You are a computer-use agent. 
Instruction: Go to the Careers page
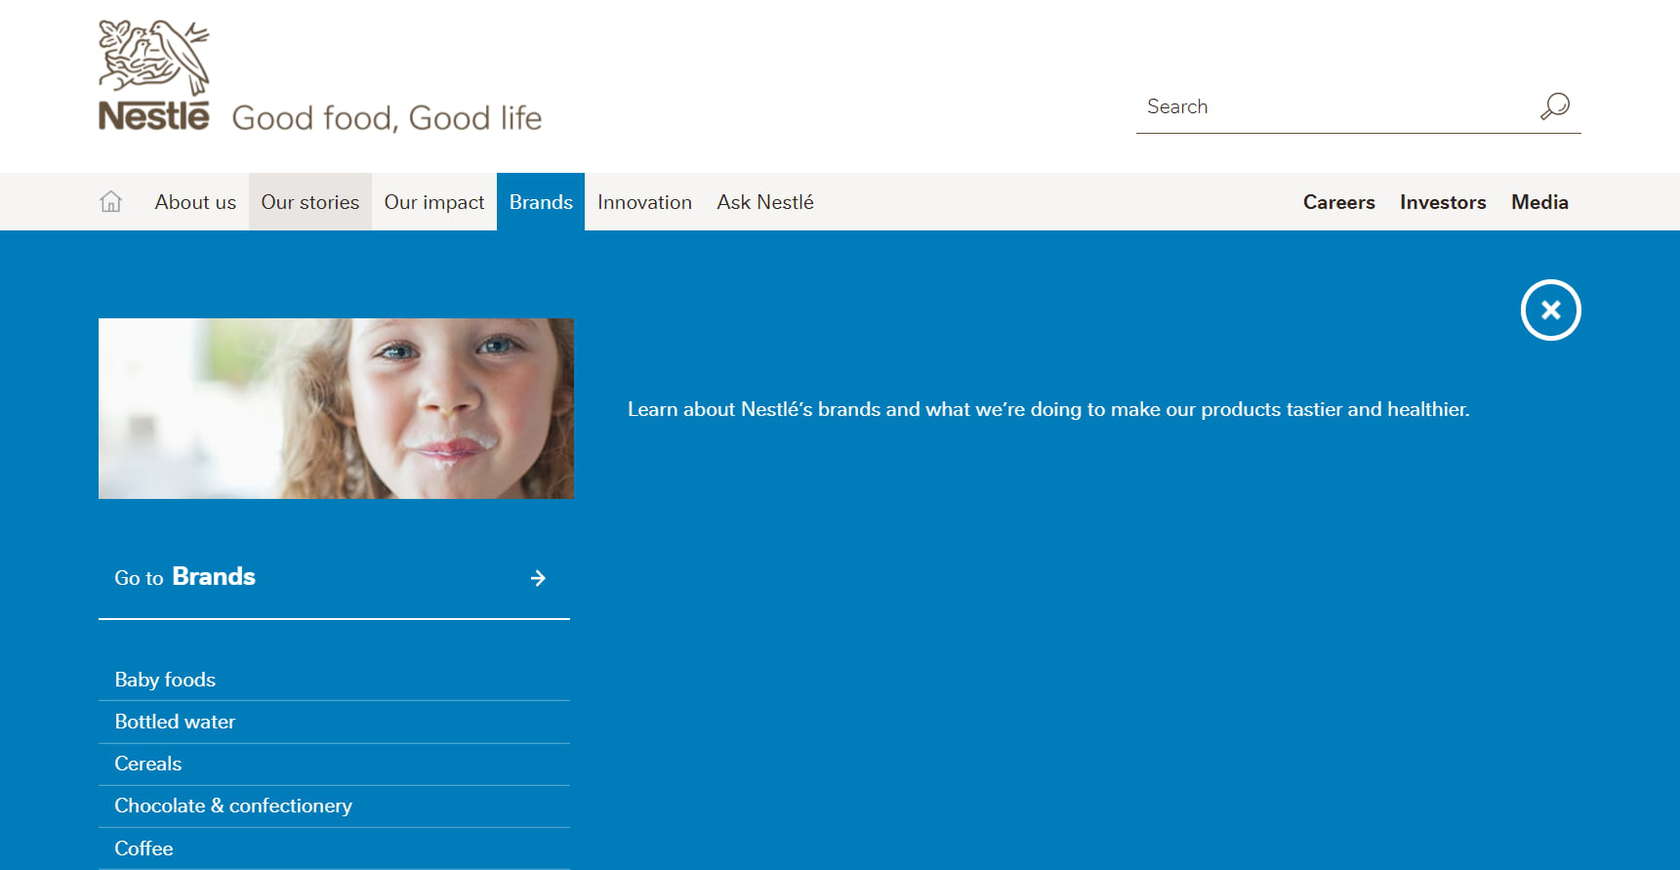1338,202
